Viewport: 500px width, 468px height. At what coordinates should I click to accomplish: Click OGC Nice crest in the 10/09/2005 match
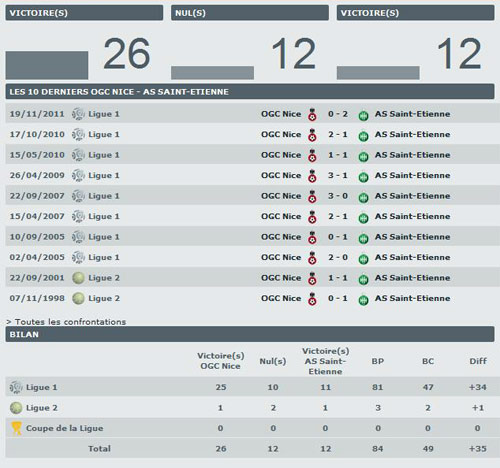point(312,237)
